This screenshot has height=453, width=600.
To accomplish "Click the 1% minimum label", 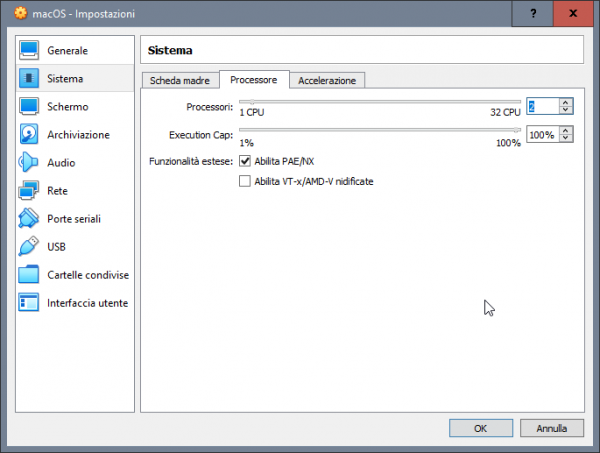I will 246,143.
